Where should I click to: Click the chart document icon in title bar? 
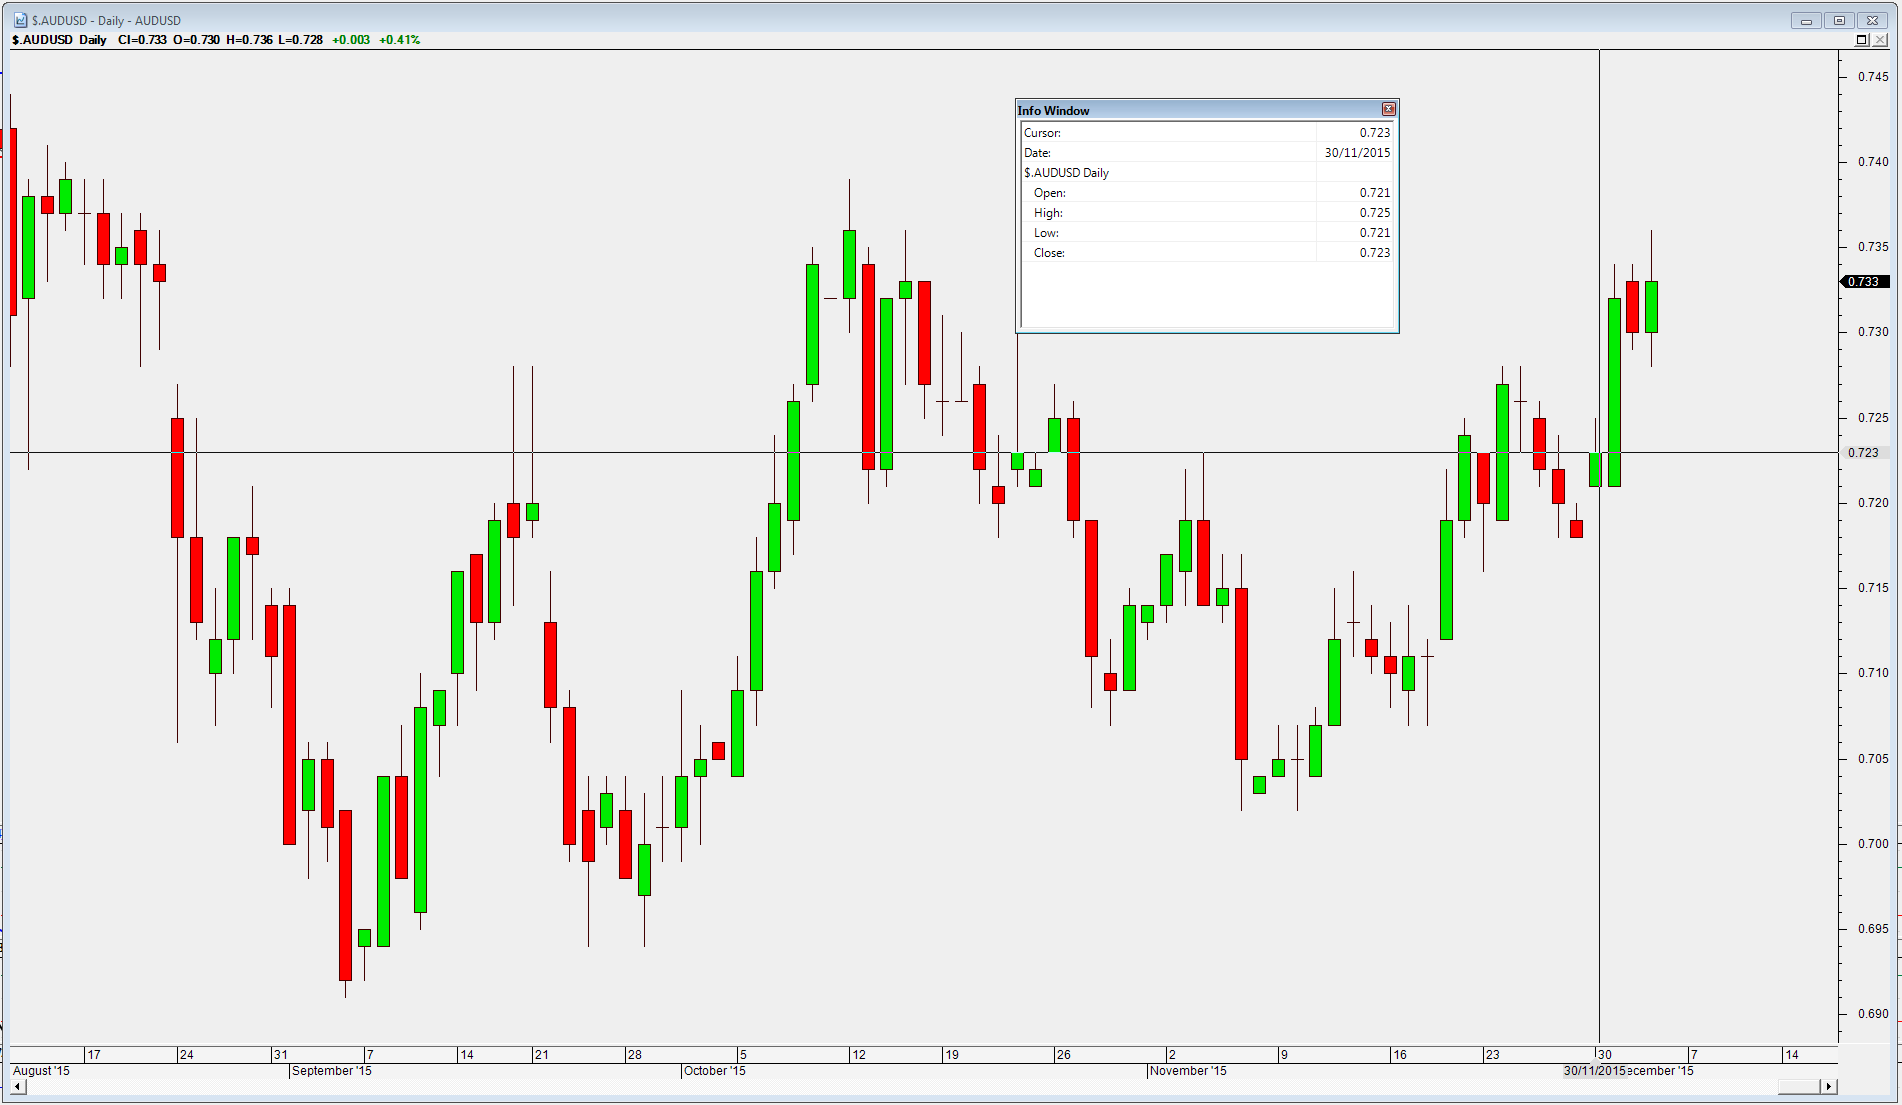click(x=20, y=20)
